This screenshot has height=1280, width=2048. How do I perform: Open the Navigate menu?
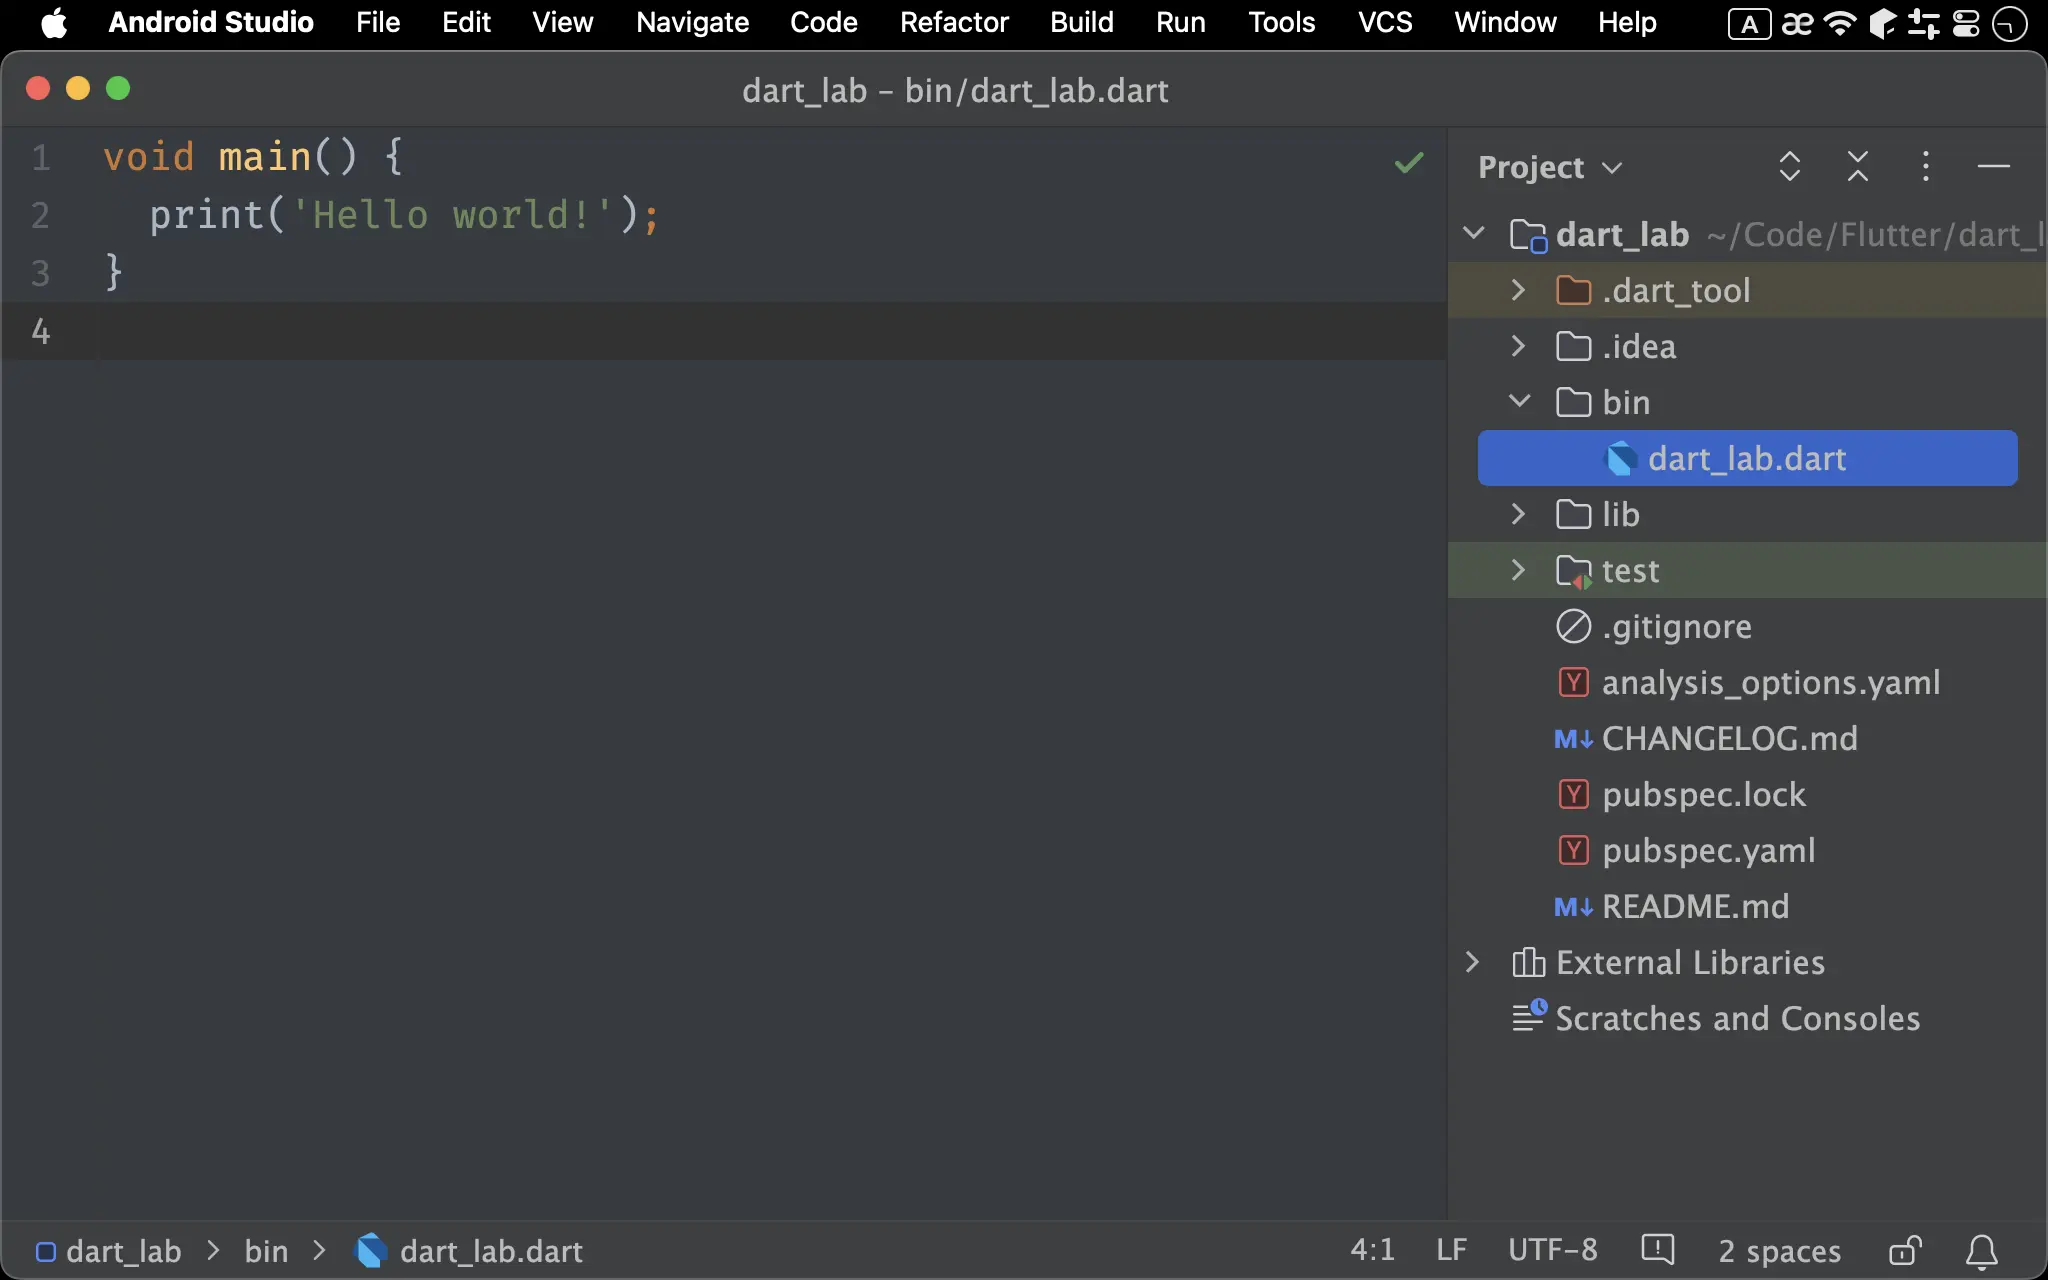click(x=692, y=22)
